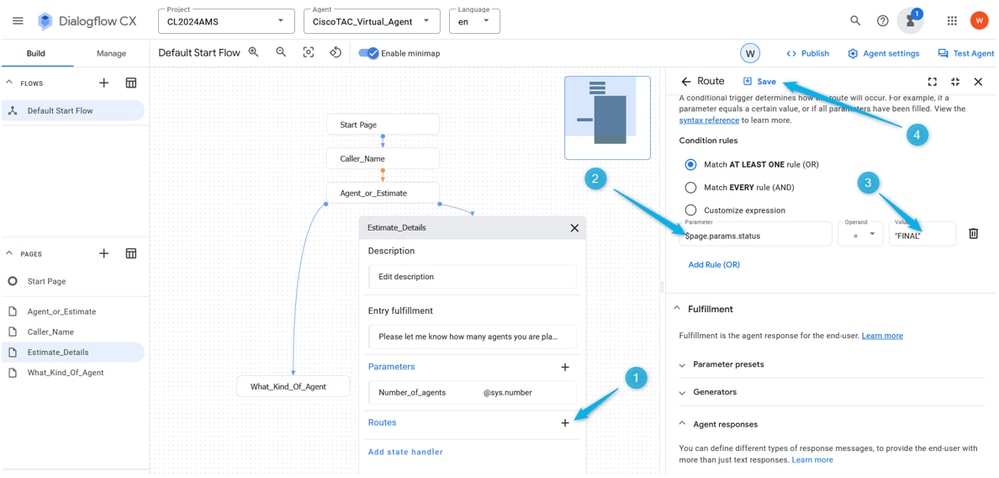This screenshot has height=478, width=999.
Task: Click the Publish button
Action: coord(808,54)
